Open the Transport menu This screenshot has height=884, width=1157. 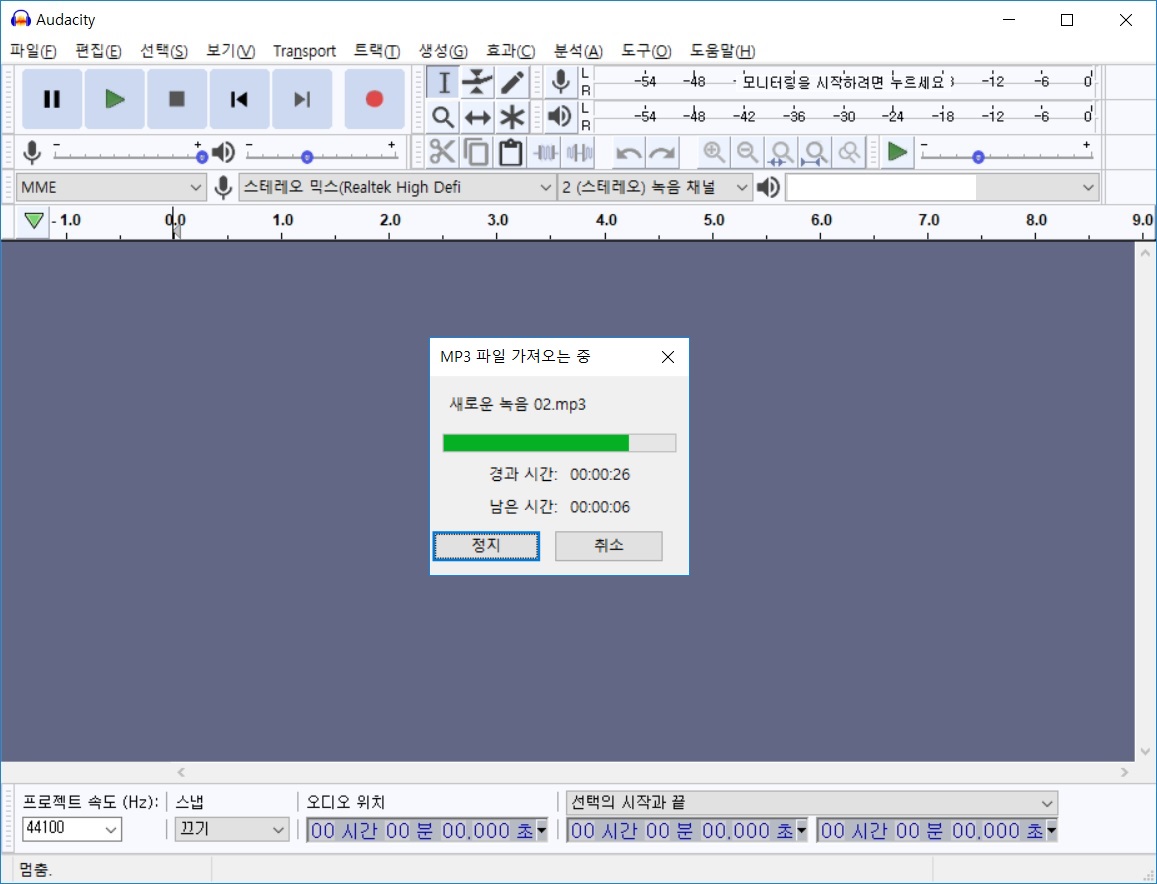[304, 51]
